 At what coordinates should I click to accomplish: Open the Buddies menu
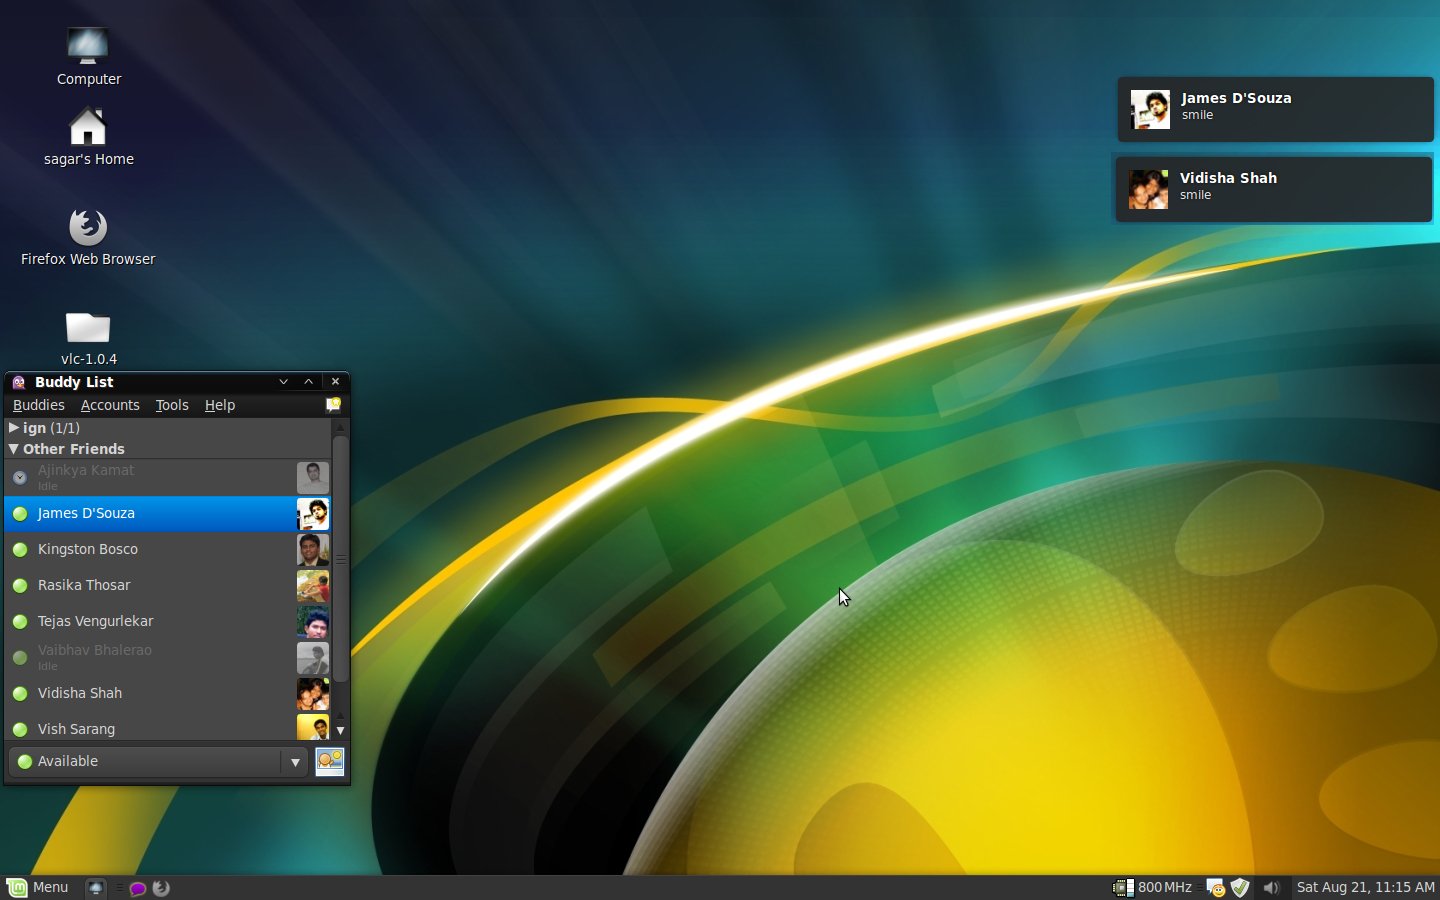pyautogui.click(x=38, y=405)
